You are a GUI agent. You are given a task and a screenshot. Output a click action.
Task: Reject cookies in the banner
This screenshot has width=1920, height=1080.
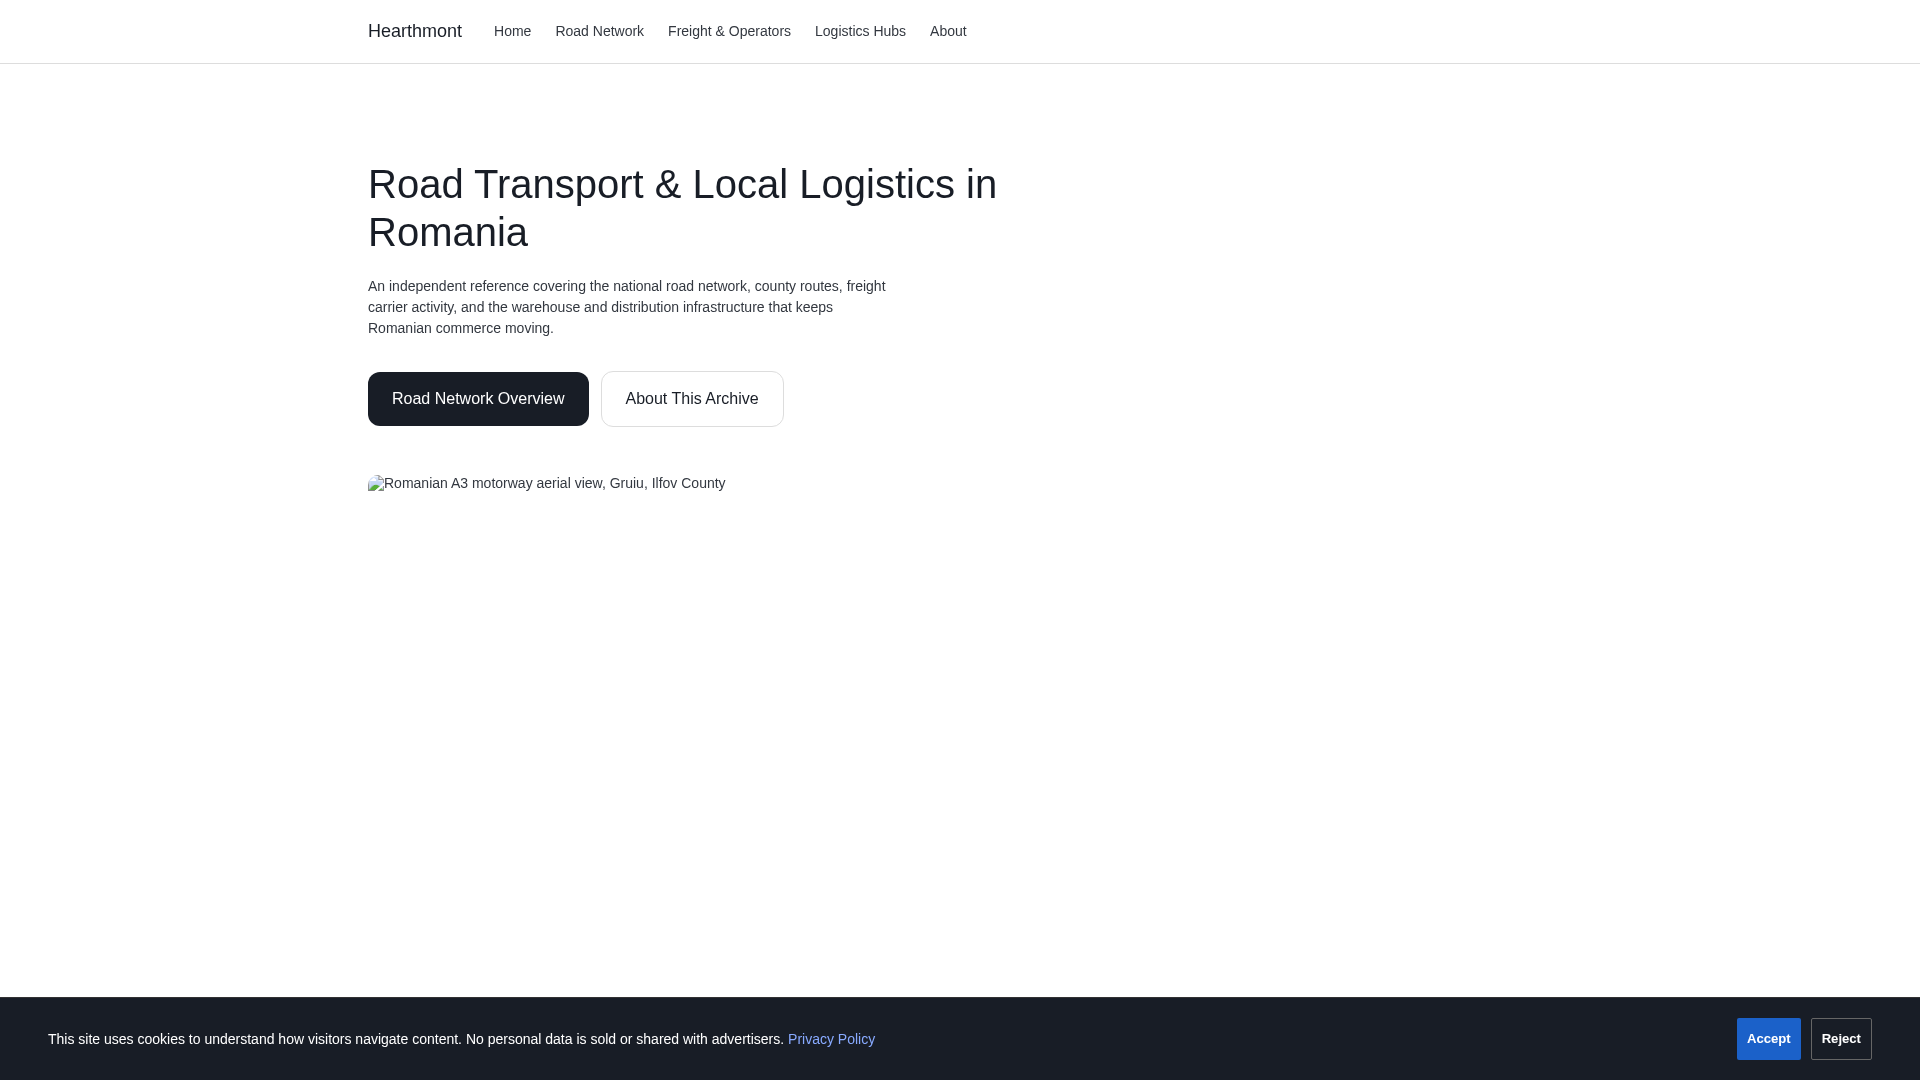coord(1841,1039)
